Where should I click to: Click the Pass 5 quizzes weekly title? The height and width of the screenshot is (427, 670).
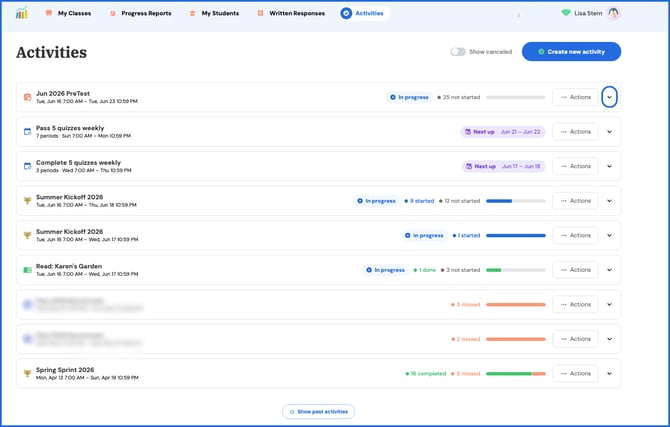tap(70, 128)
